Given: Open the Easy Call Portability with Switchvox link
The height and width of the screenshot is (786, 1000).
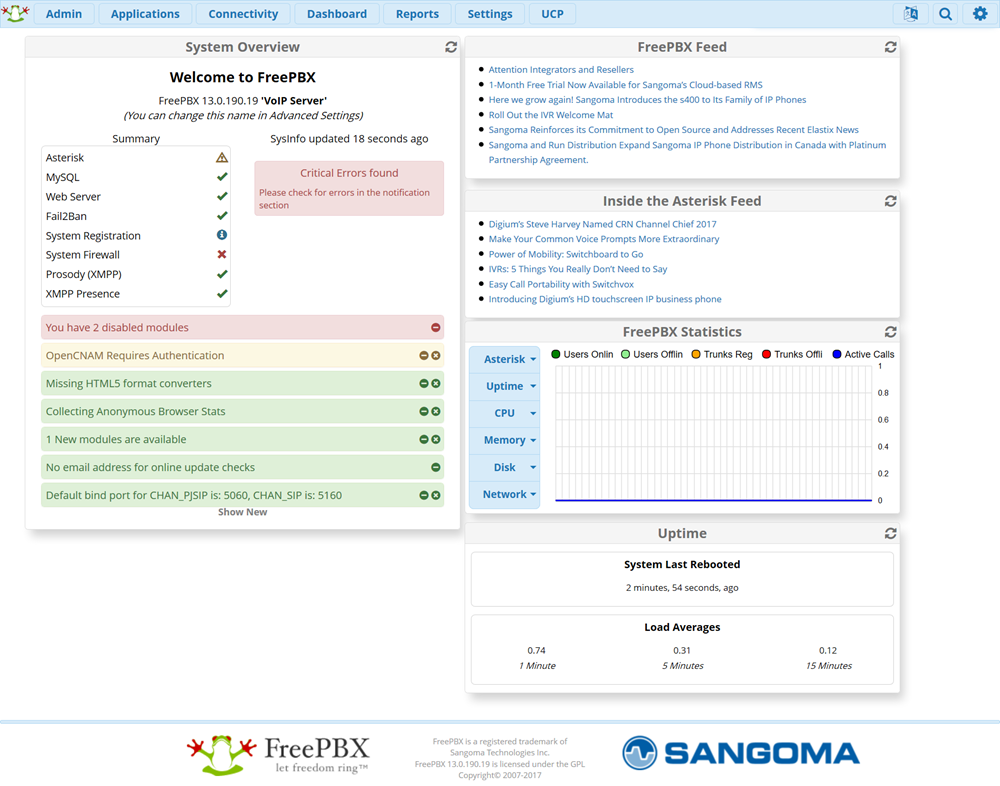Looking at the screenshot, I should [x=561, y=284].
